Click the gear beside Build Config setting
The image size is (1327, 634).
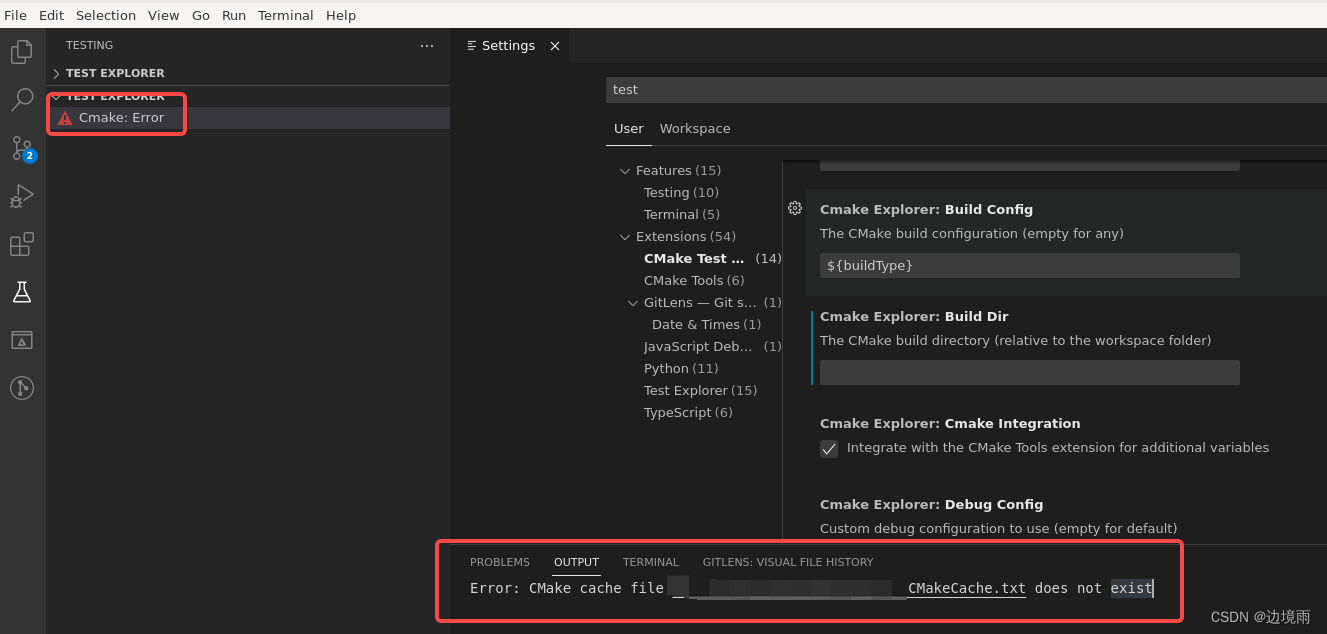tap(795, 208)
